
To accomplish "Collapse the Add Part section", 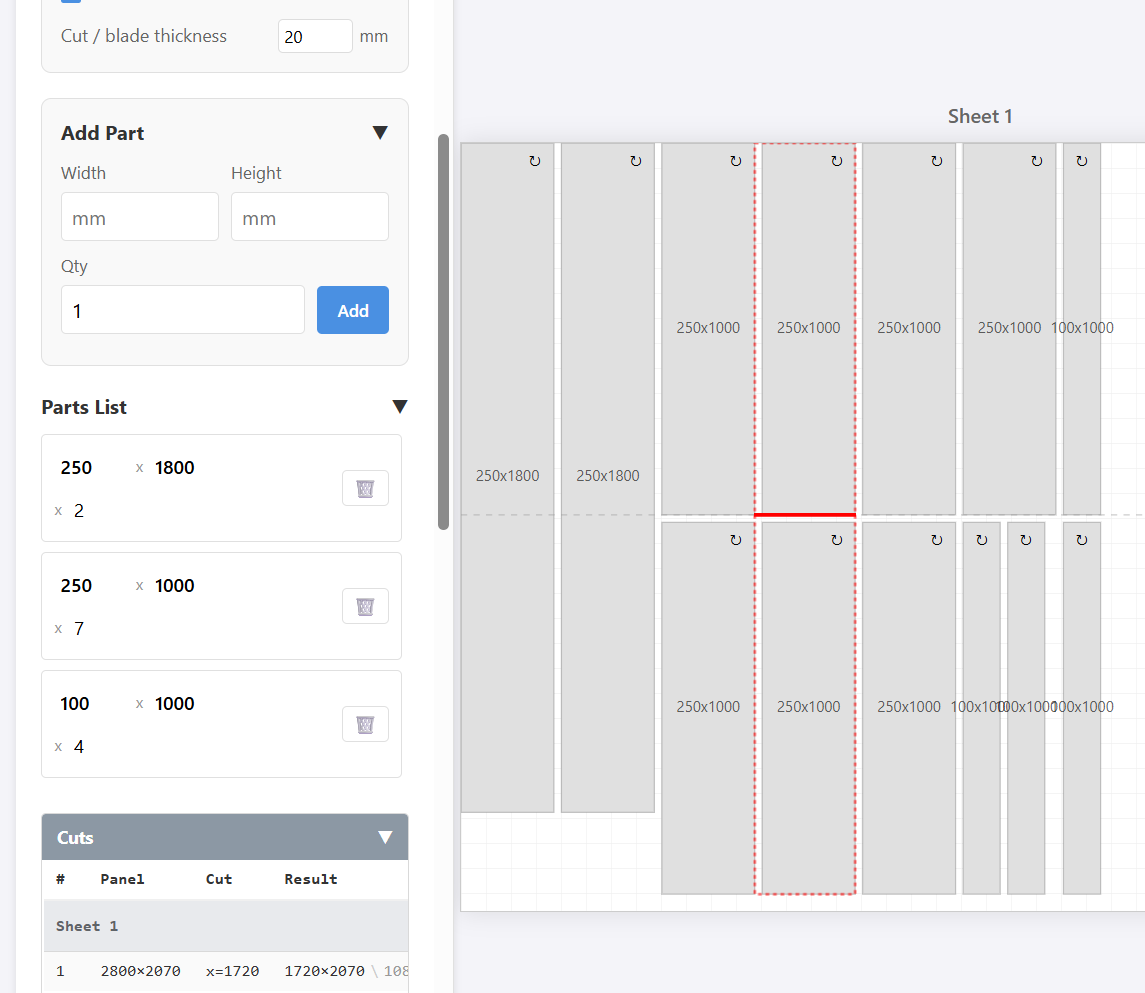I will click(x=380, y=133).
